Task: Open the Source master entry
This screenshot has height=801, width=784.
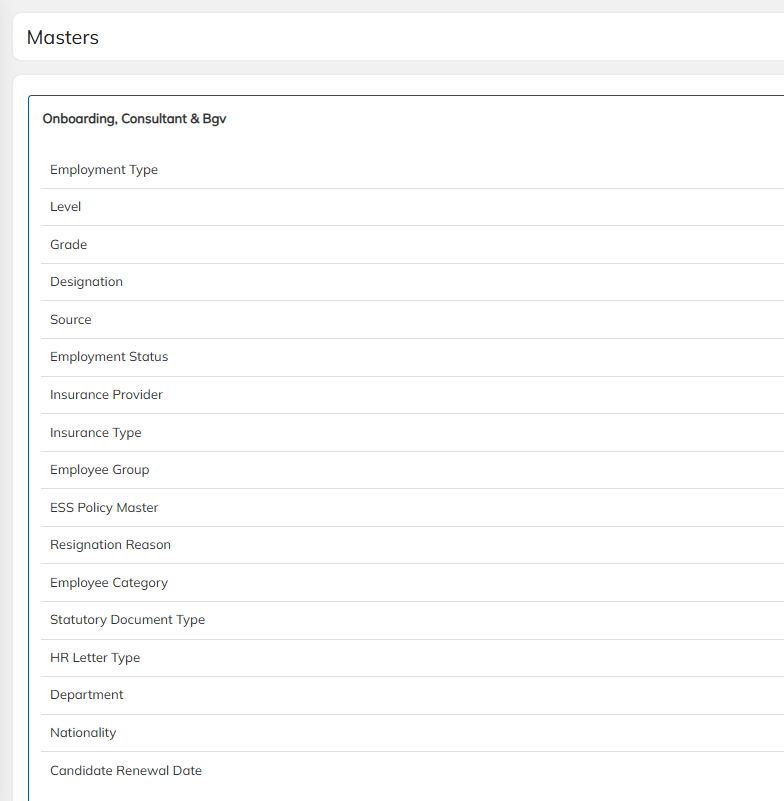Action: pyautogui.click(x=71, y=320)
